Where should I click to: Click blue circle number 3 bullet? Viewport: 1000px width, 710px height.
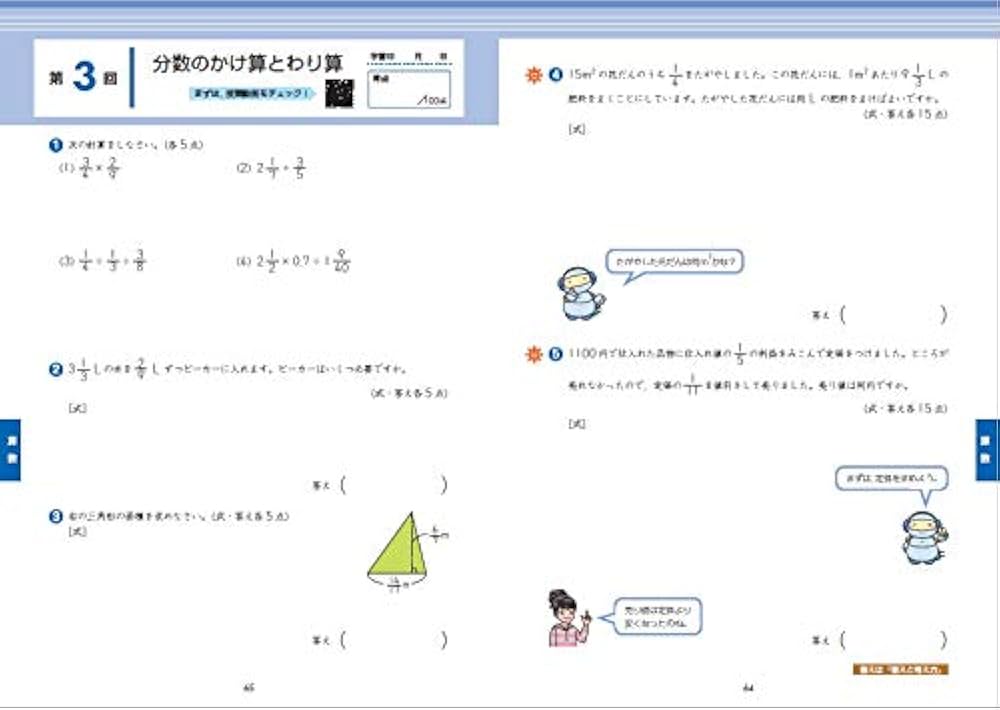coord(55,516)
